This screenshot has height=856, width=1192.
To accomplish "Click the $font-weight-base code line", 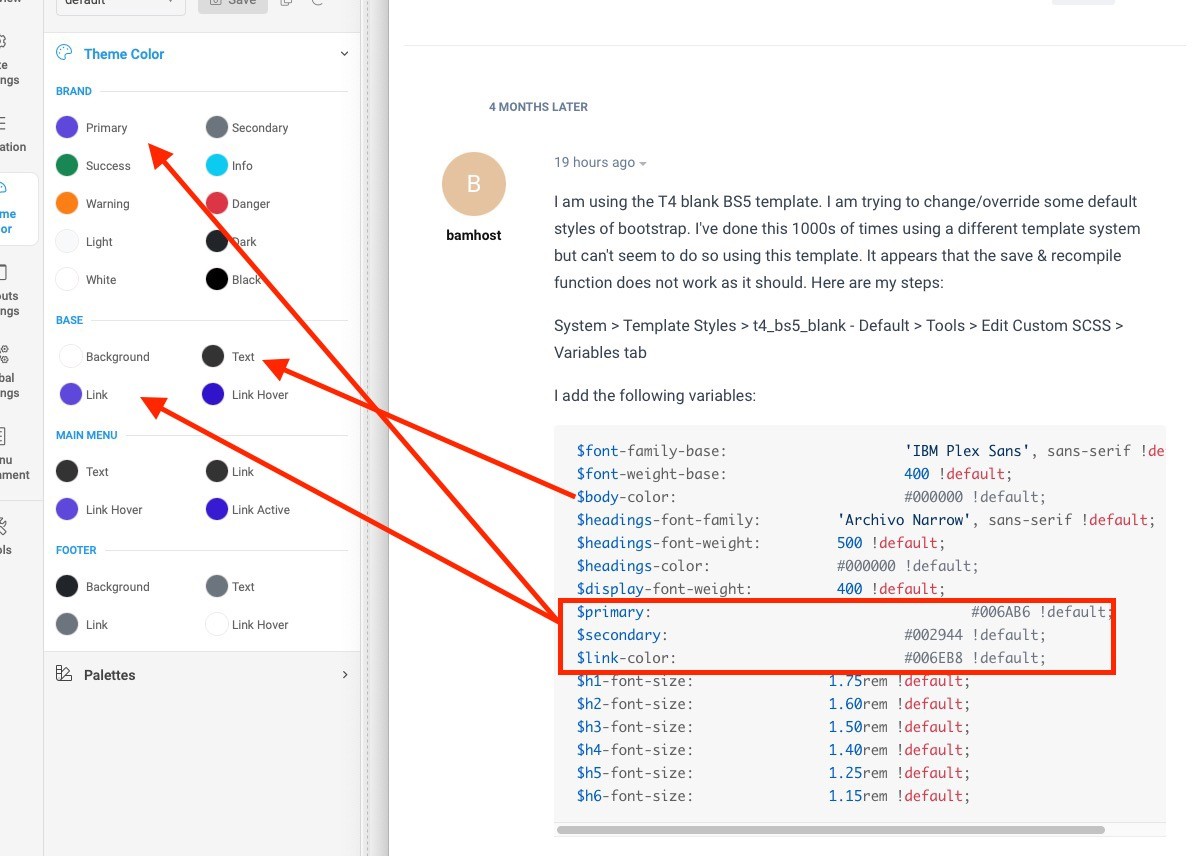I will click(794, 474).
